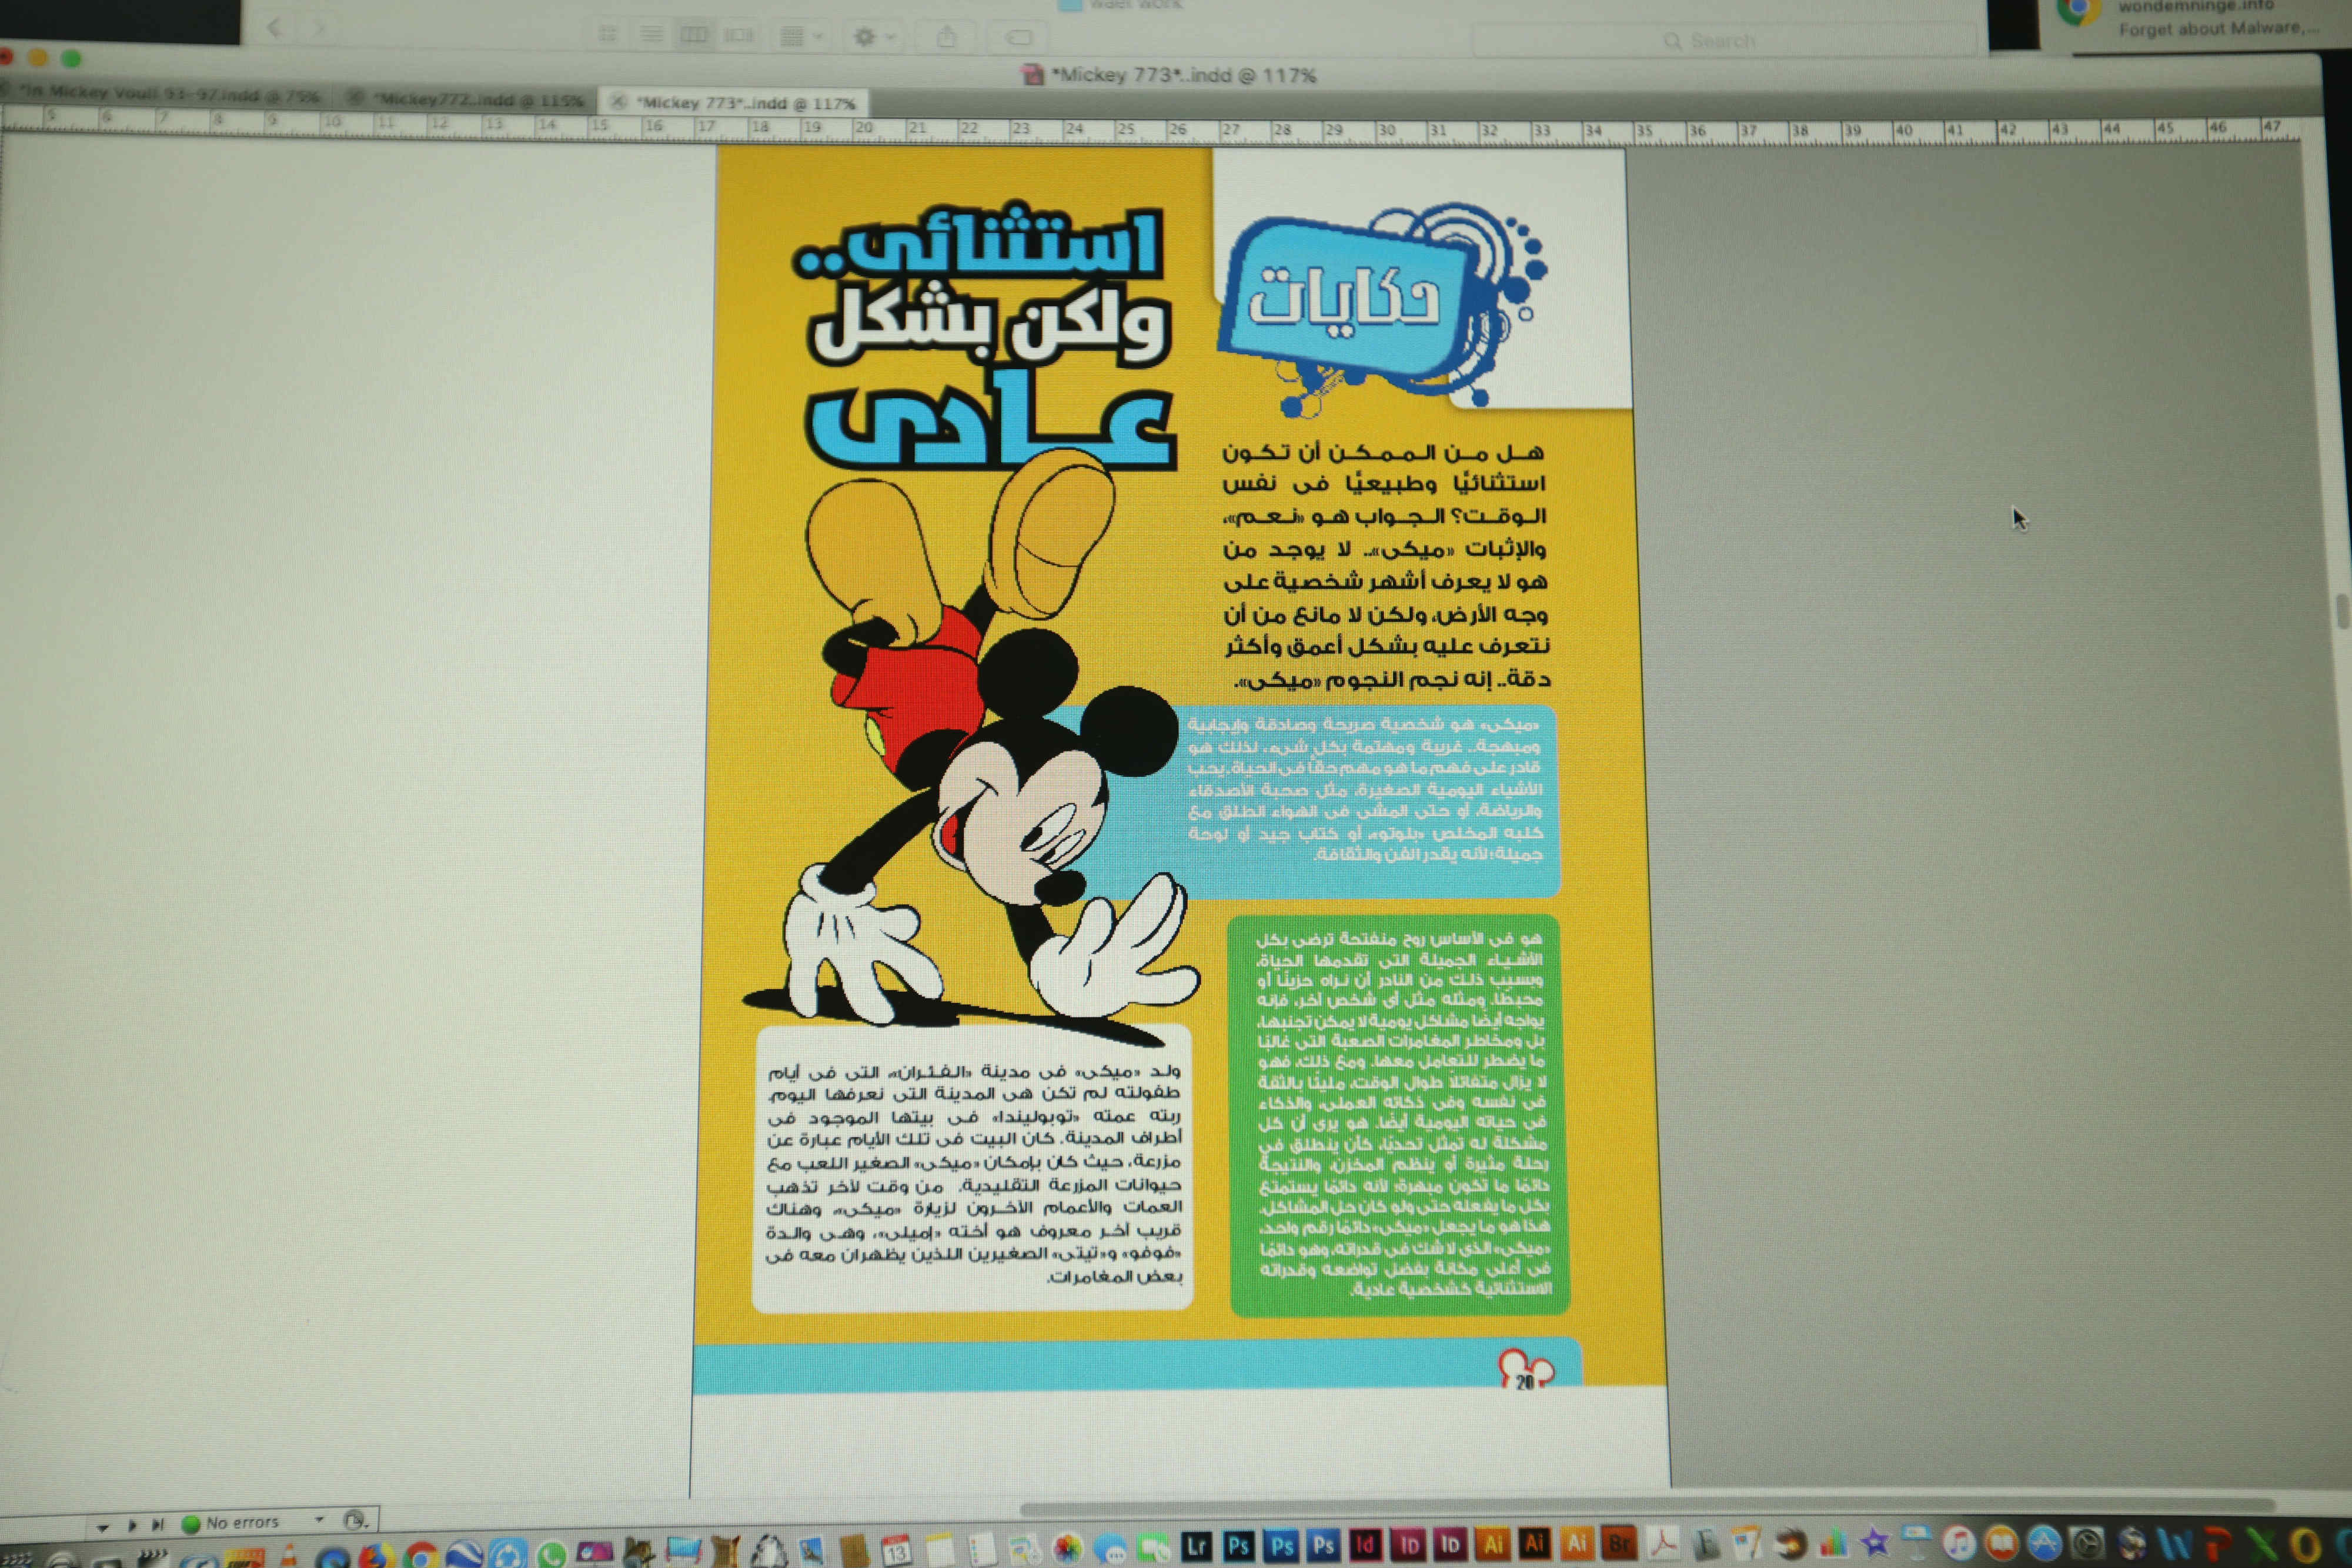The width and height of the screenshot is (2352, 1568).
Task: Jump to last page arrow
Action: point(158,1524)
